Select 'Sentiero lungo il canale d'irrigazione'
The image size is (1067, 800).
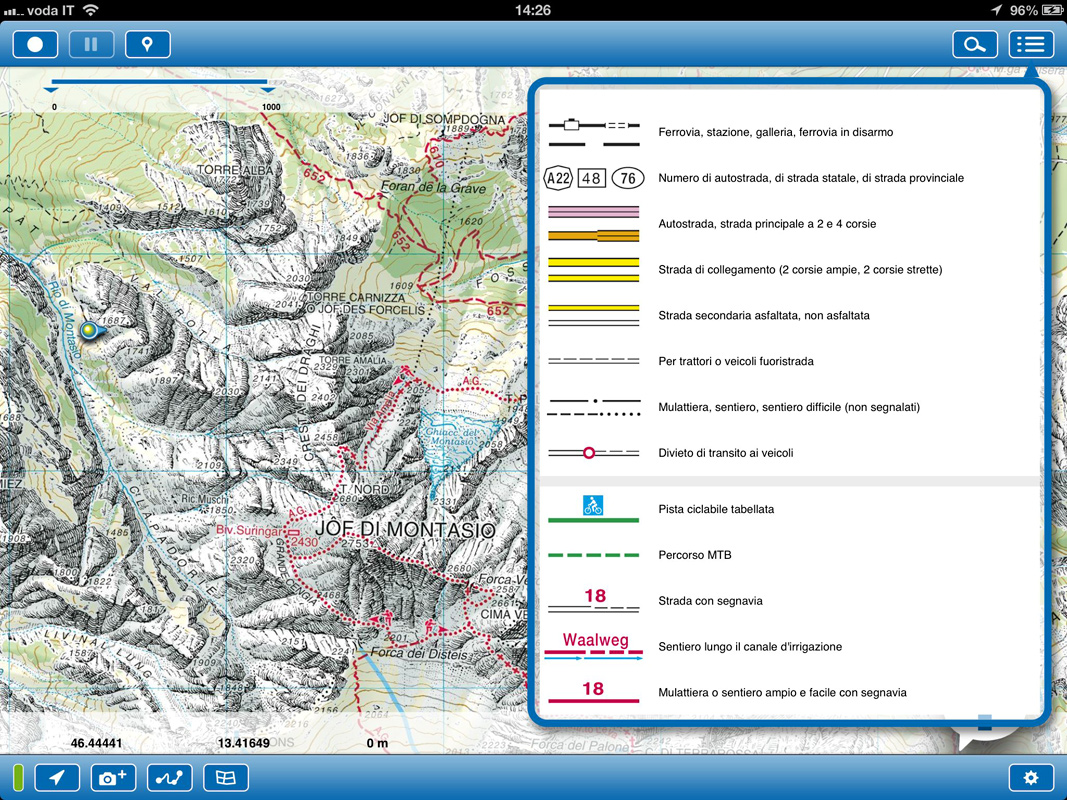coord(750,647)
